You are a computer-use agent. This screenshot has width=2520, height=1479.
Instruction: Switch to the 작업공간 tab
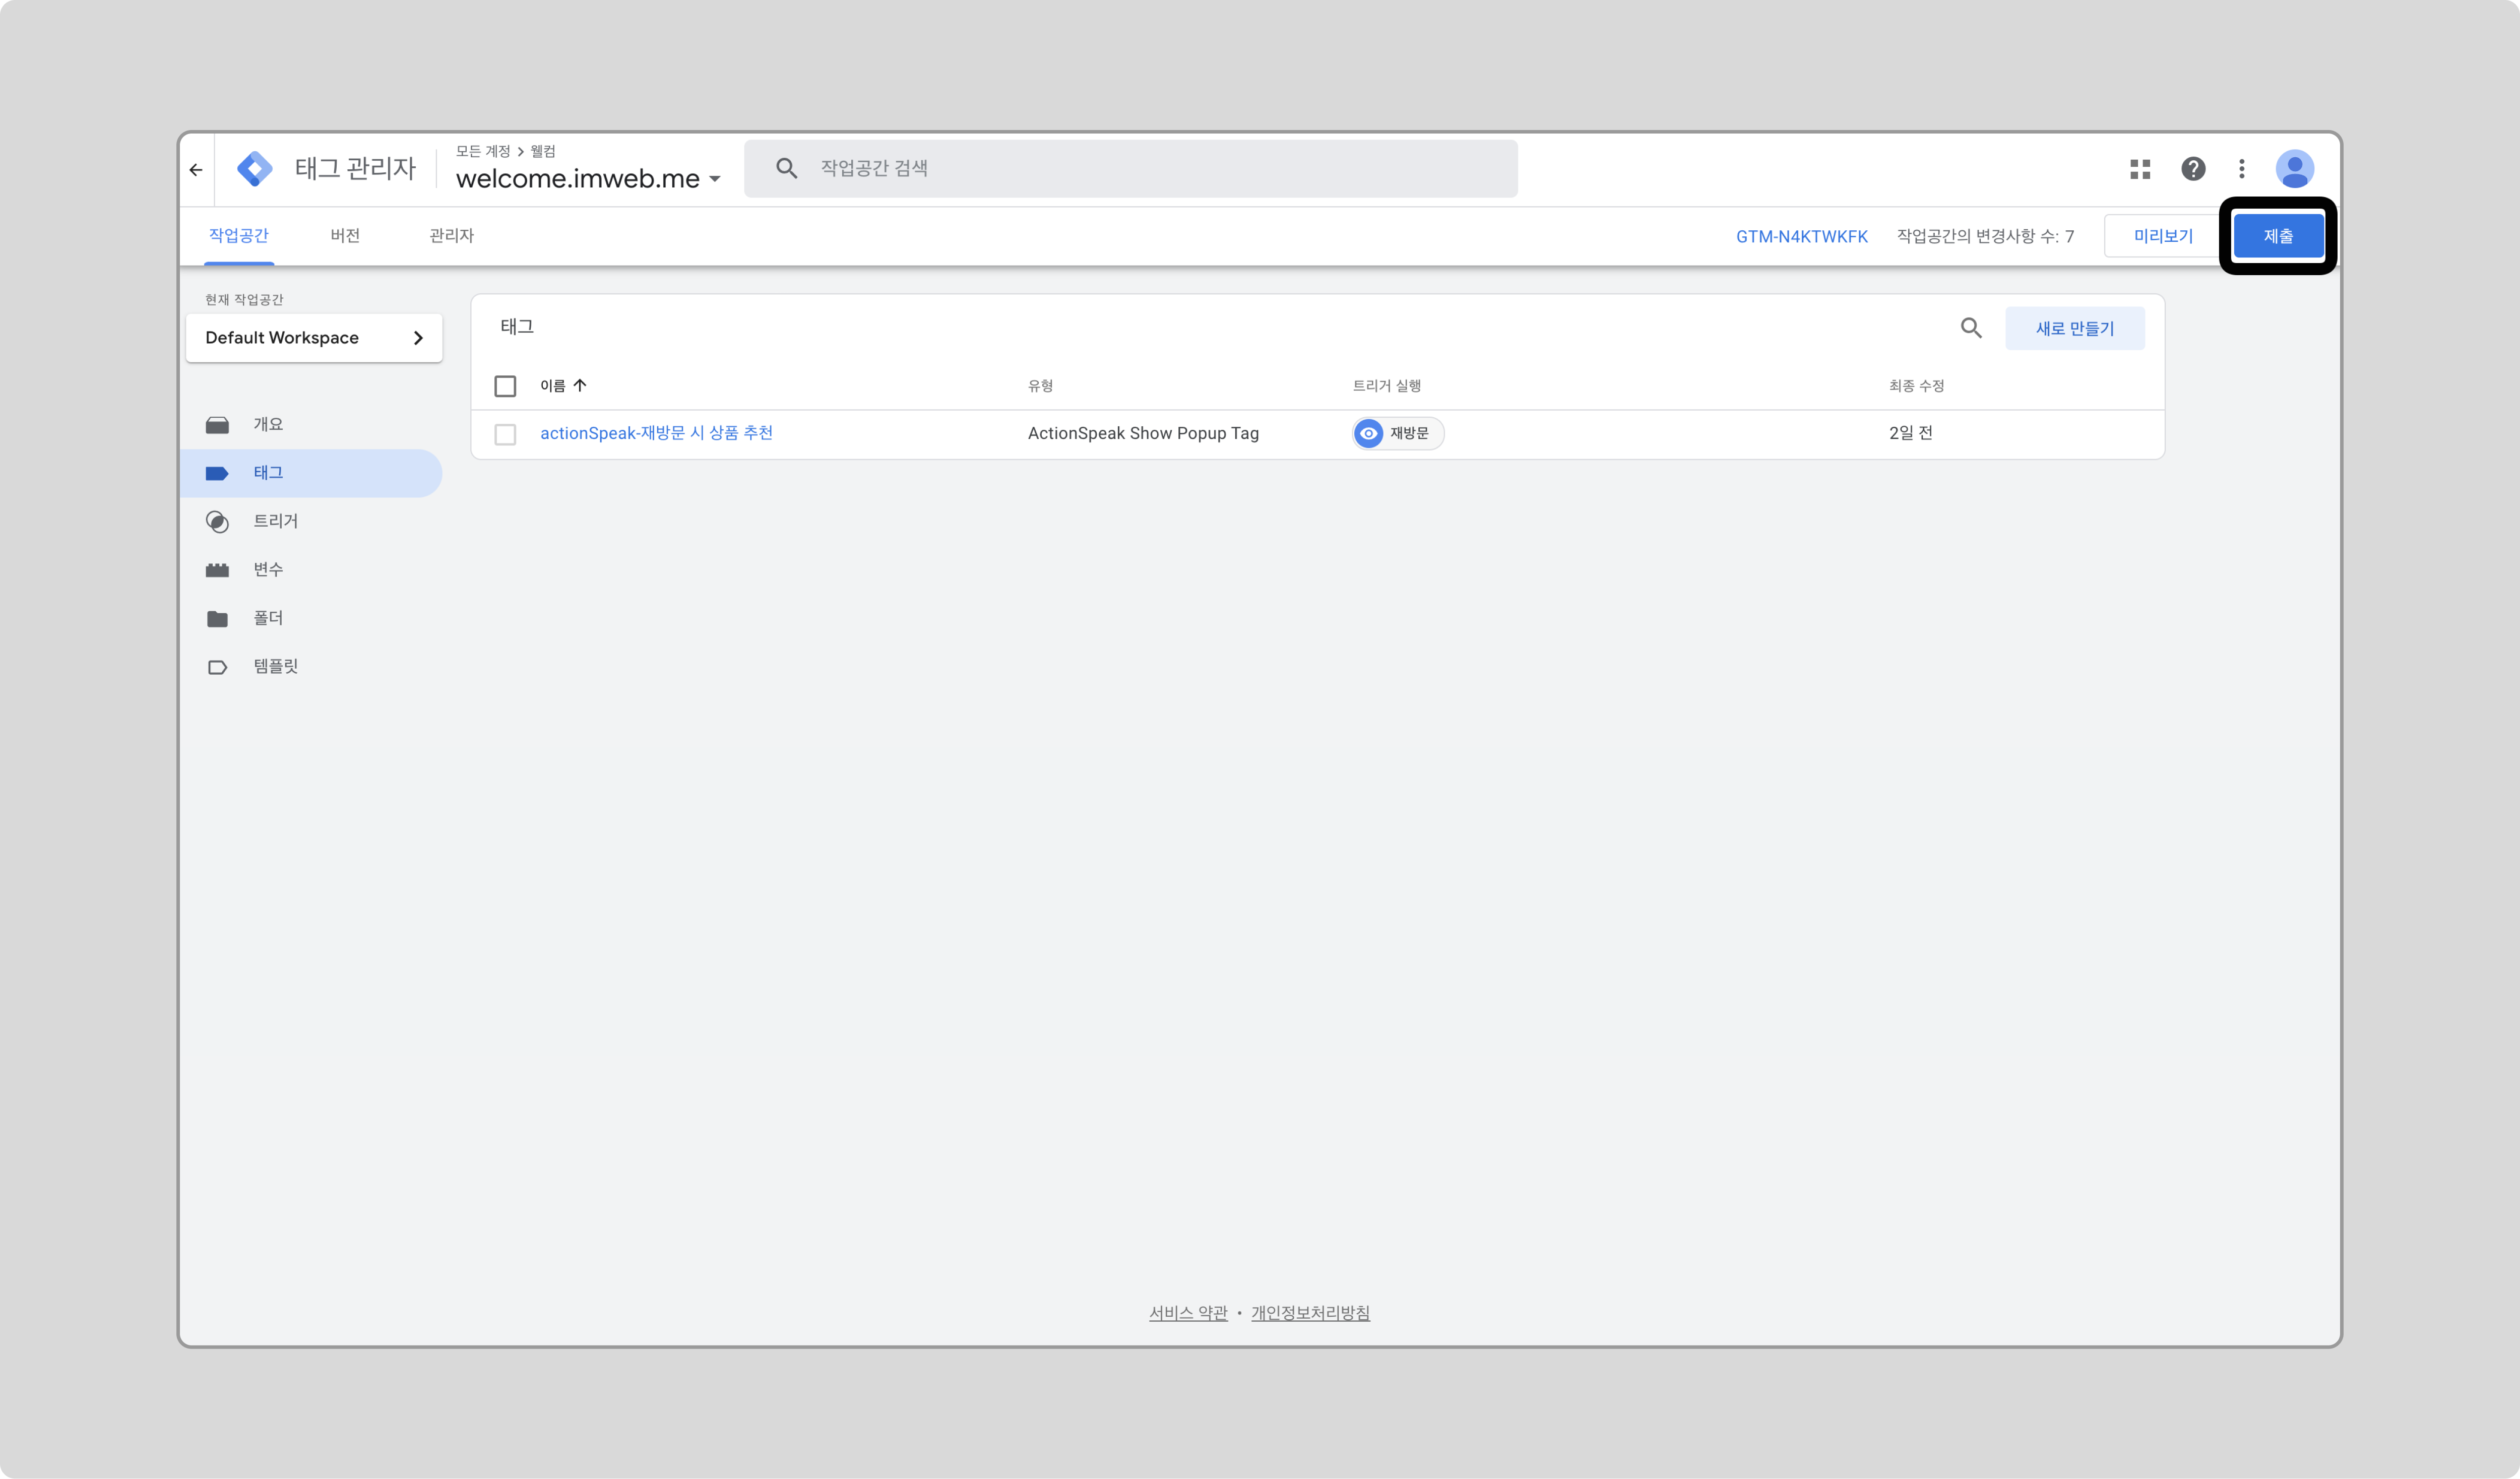[x=238, y=235]
